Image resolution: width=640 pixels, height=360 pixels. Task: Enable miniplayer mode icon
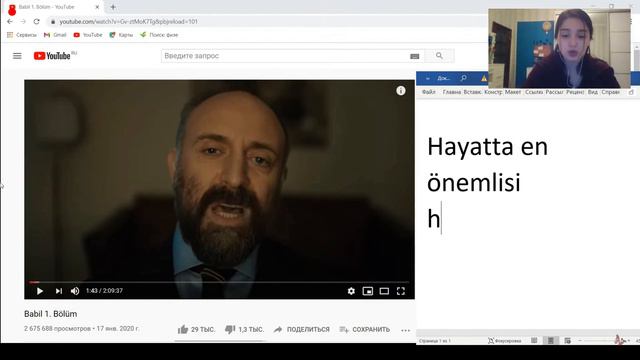pos(368,291)
